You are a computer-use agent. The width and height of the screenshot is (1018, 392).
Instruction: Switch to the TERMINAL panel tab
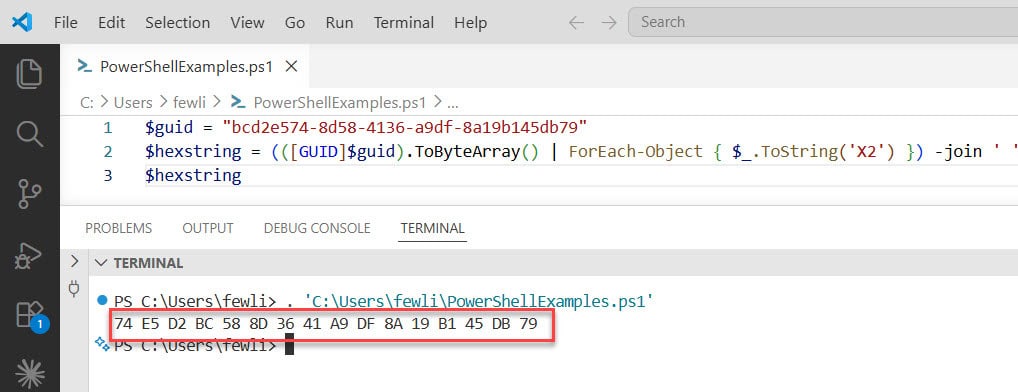pos(432,228)
